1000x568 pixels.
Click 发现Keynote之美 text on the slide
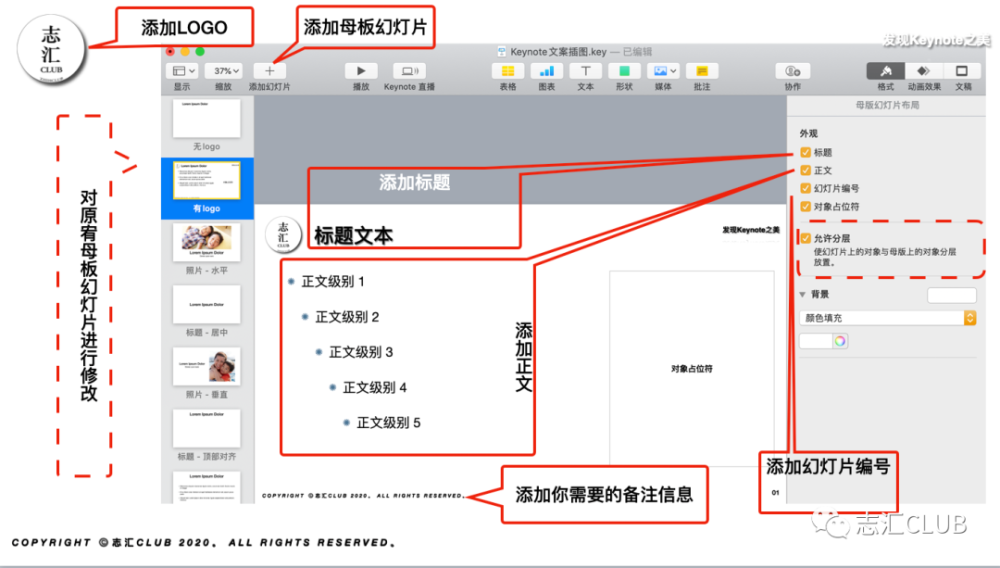(751, 229)
